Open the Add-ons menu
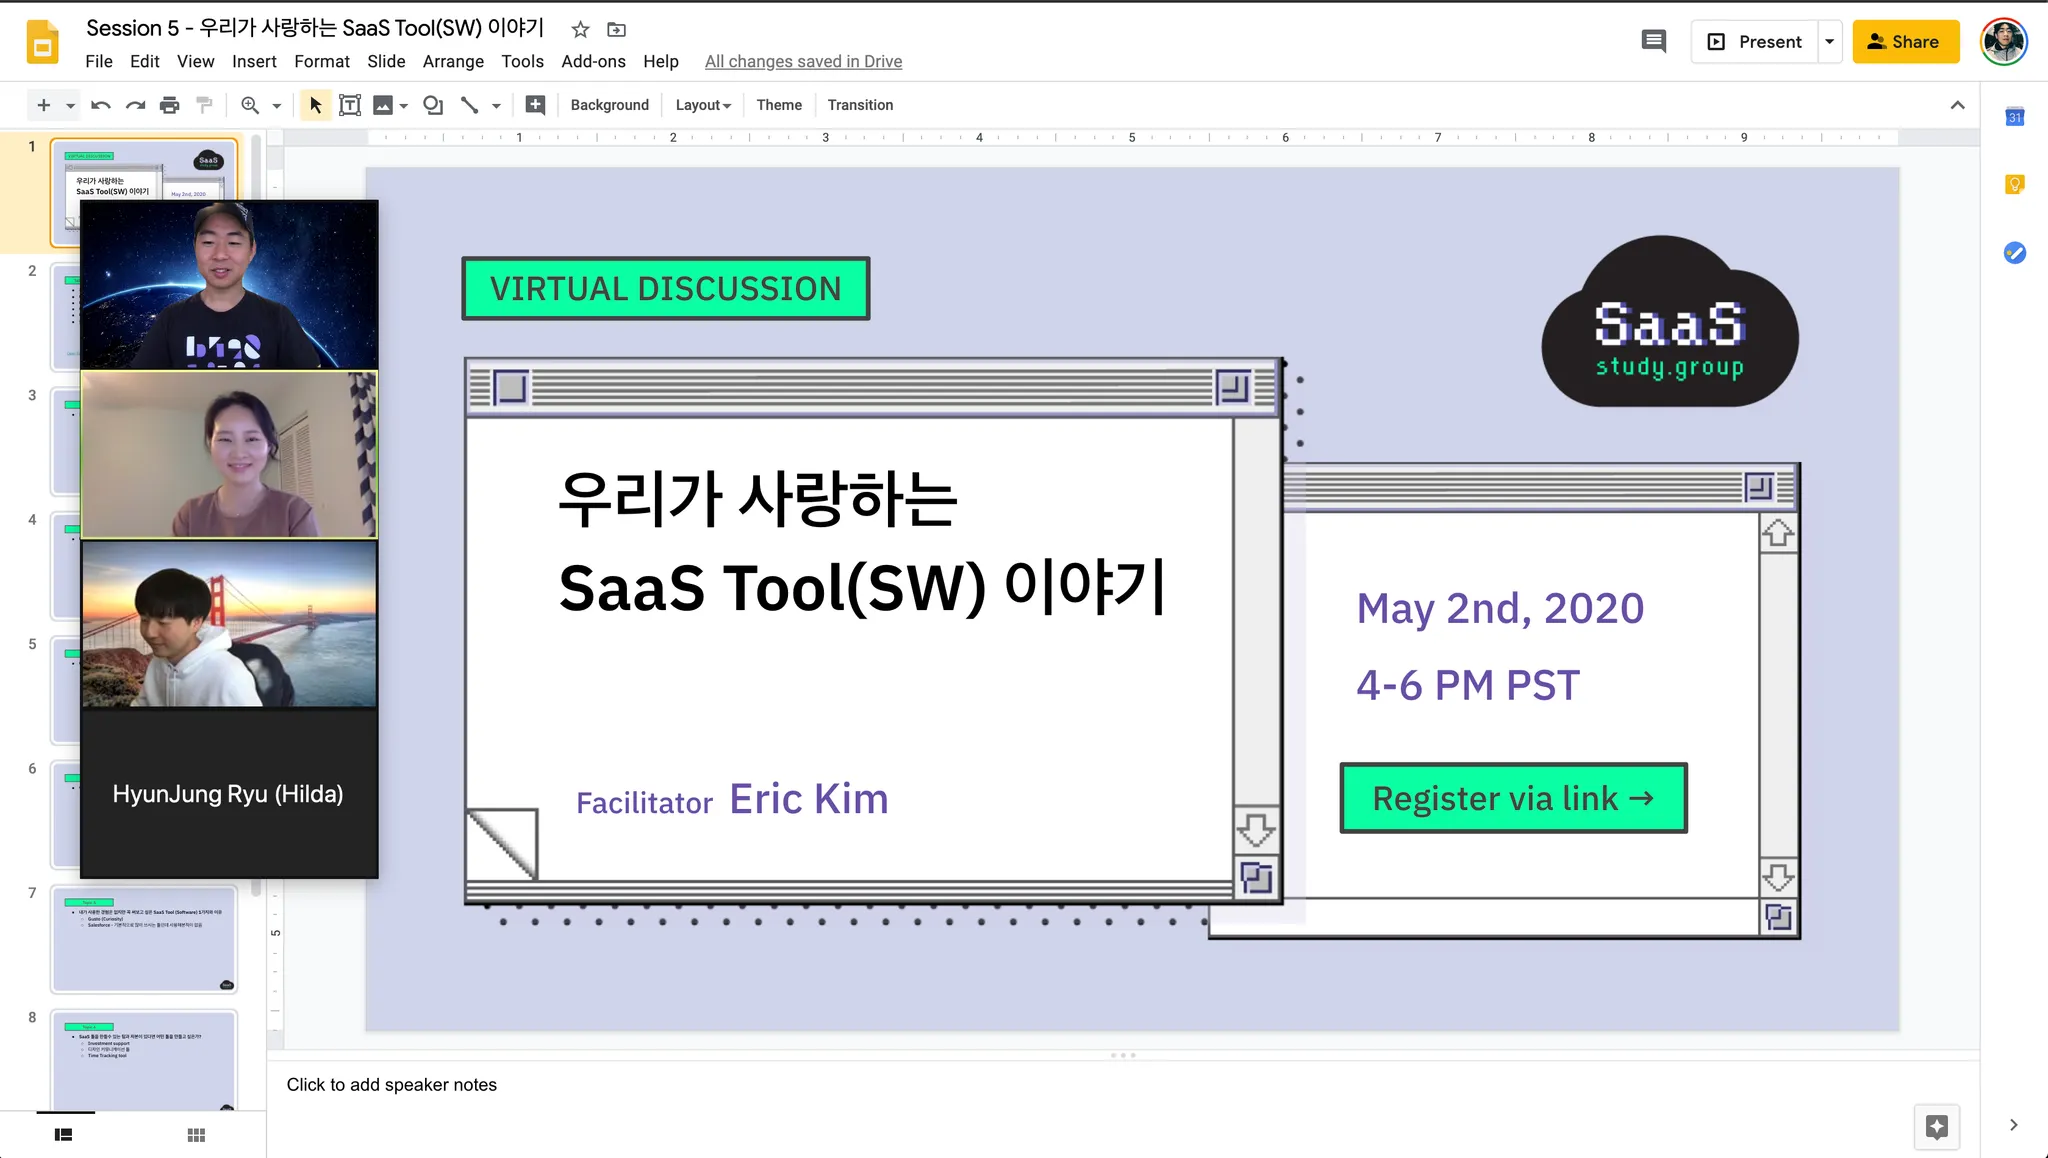 pyautogui.click(x=593, y=62)
